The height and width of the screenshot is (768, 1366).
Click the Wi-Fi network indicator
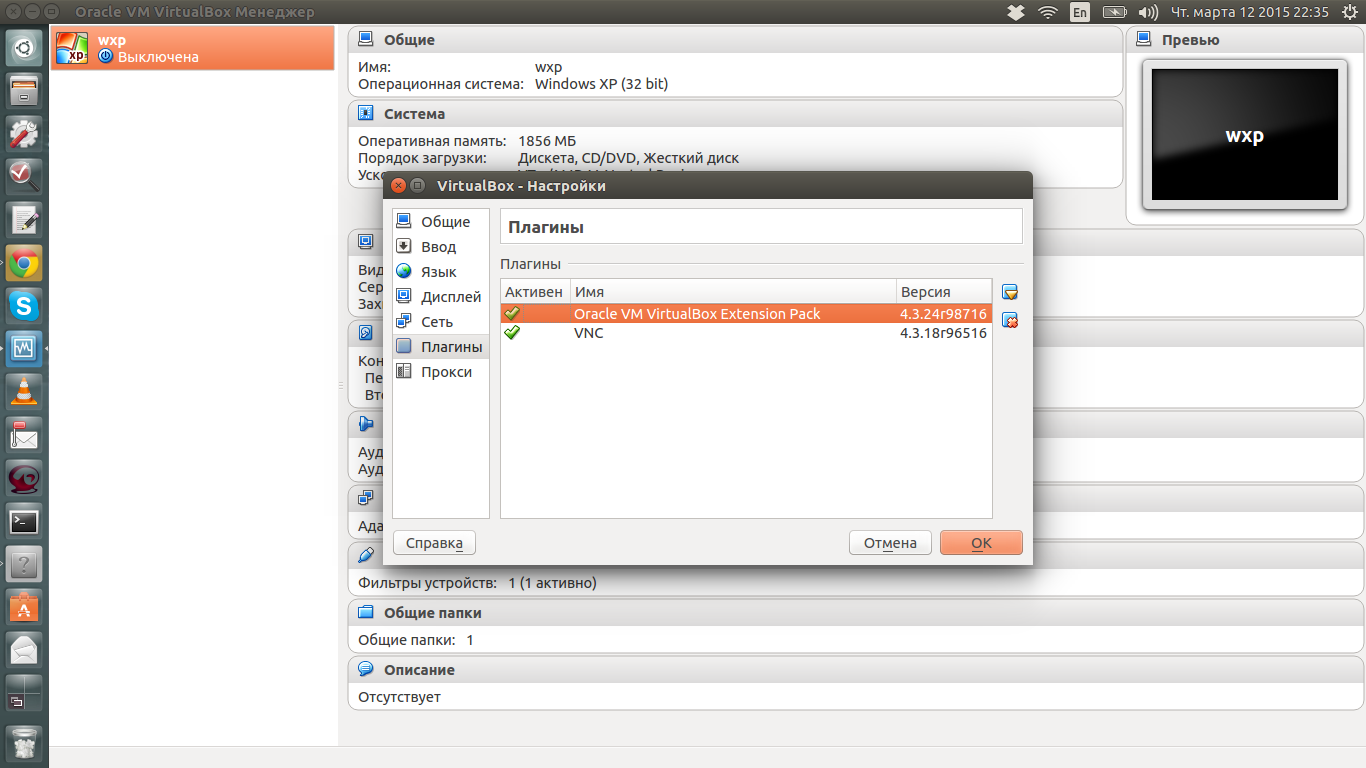[x=1048, y=12]
